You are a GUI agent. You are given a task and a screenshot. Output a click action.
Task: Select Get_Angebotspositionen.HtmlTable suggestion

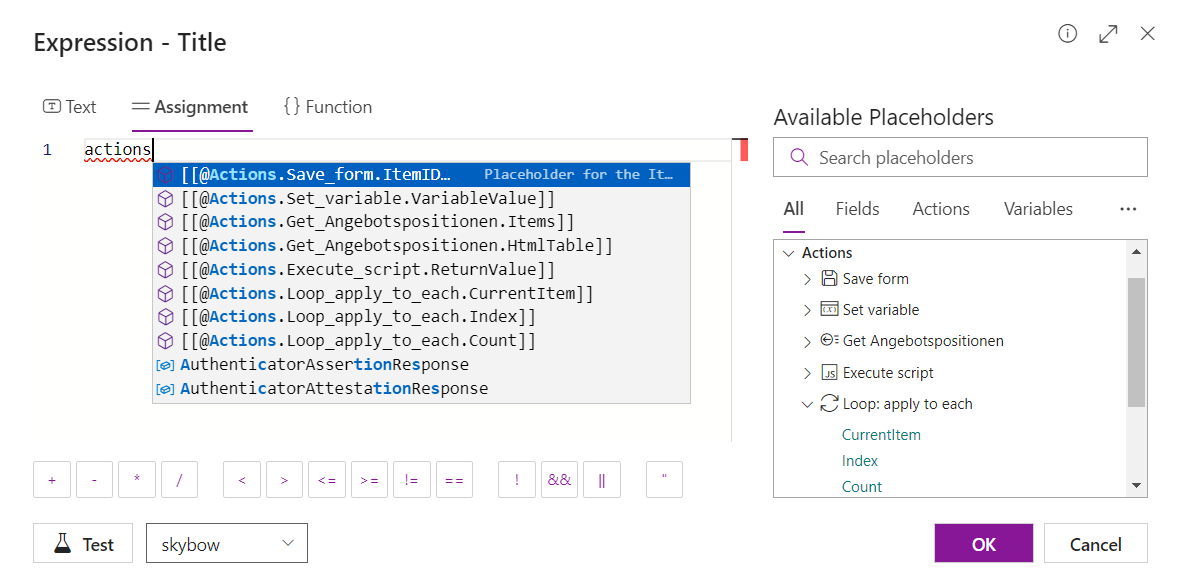[421, 246]
